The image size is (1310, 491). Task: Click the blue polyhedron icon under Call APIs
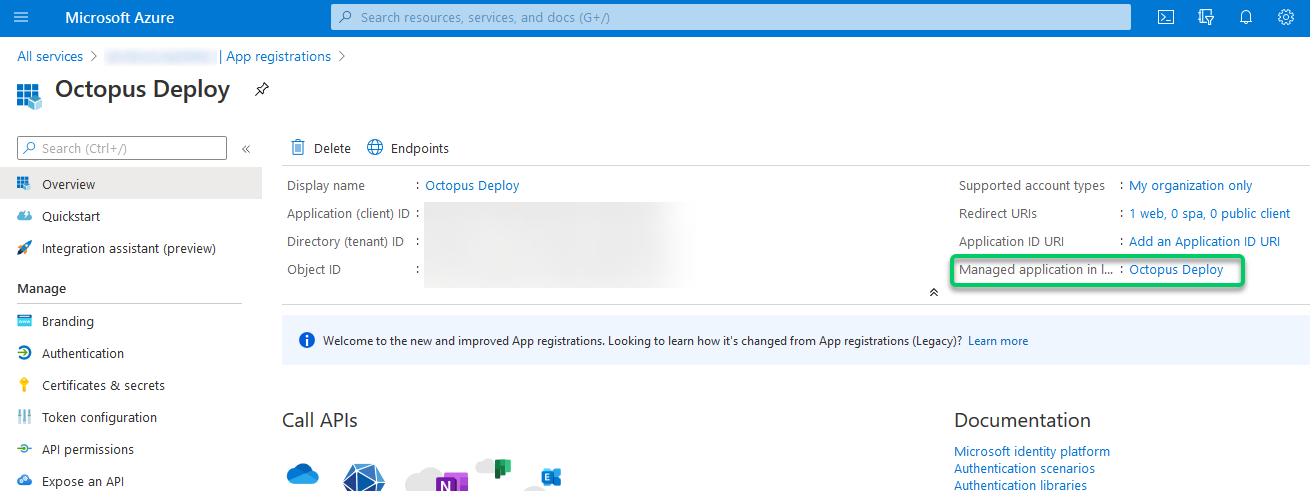coord(365,477)
